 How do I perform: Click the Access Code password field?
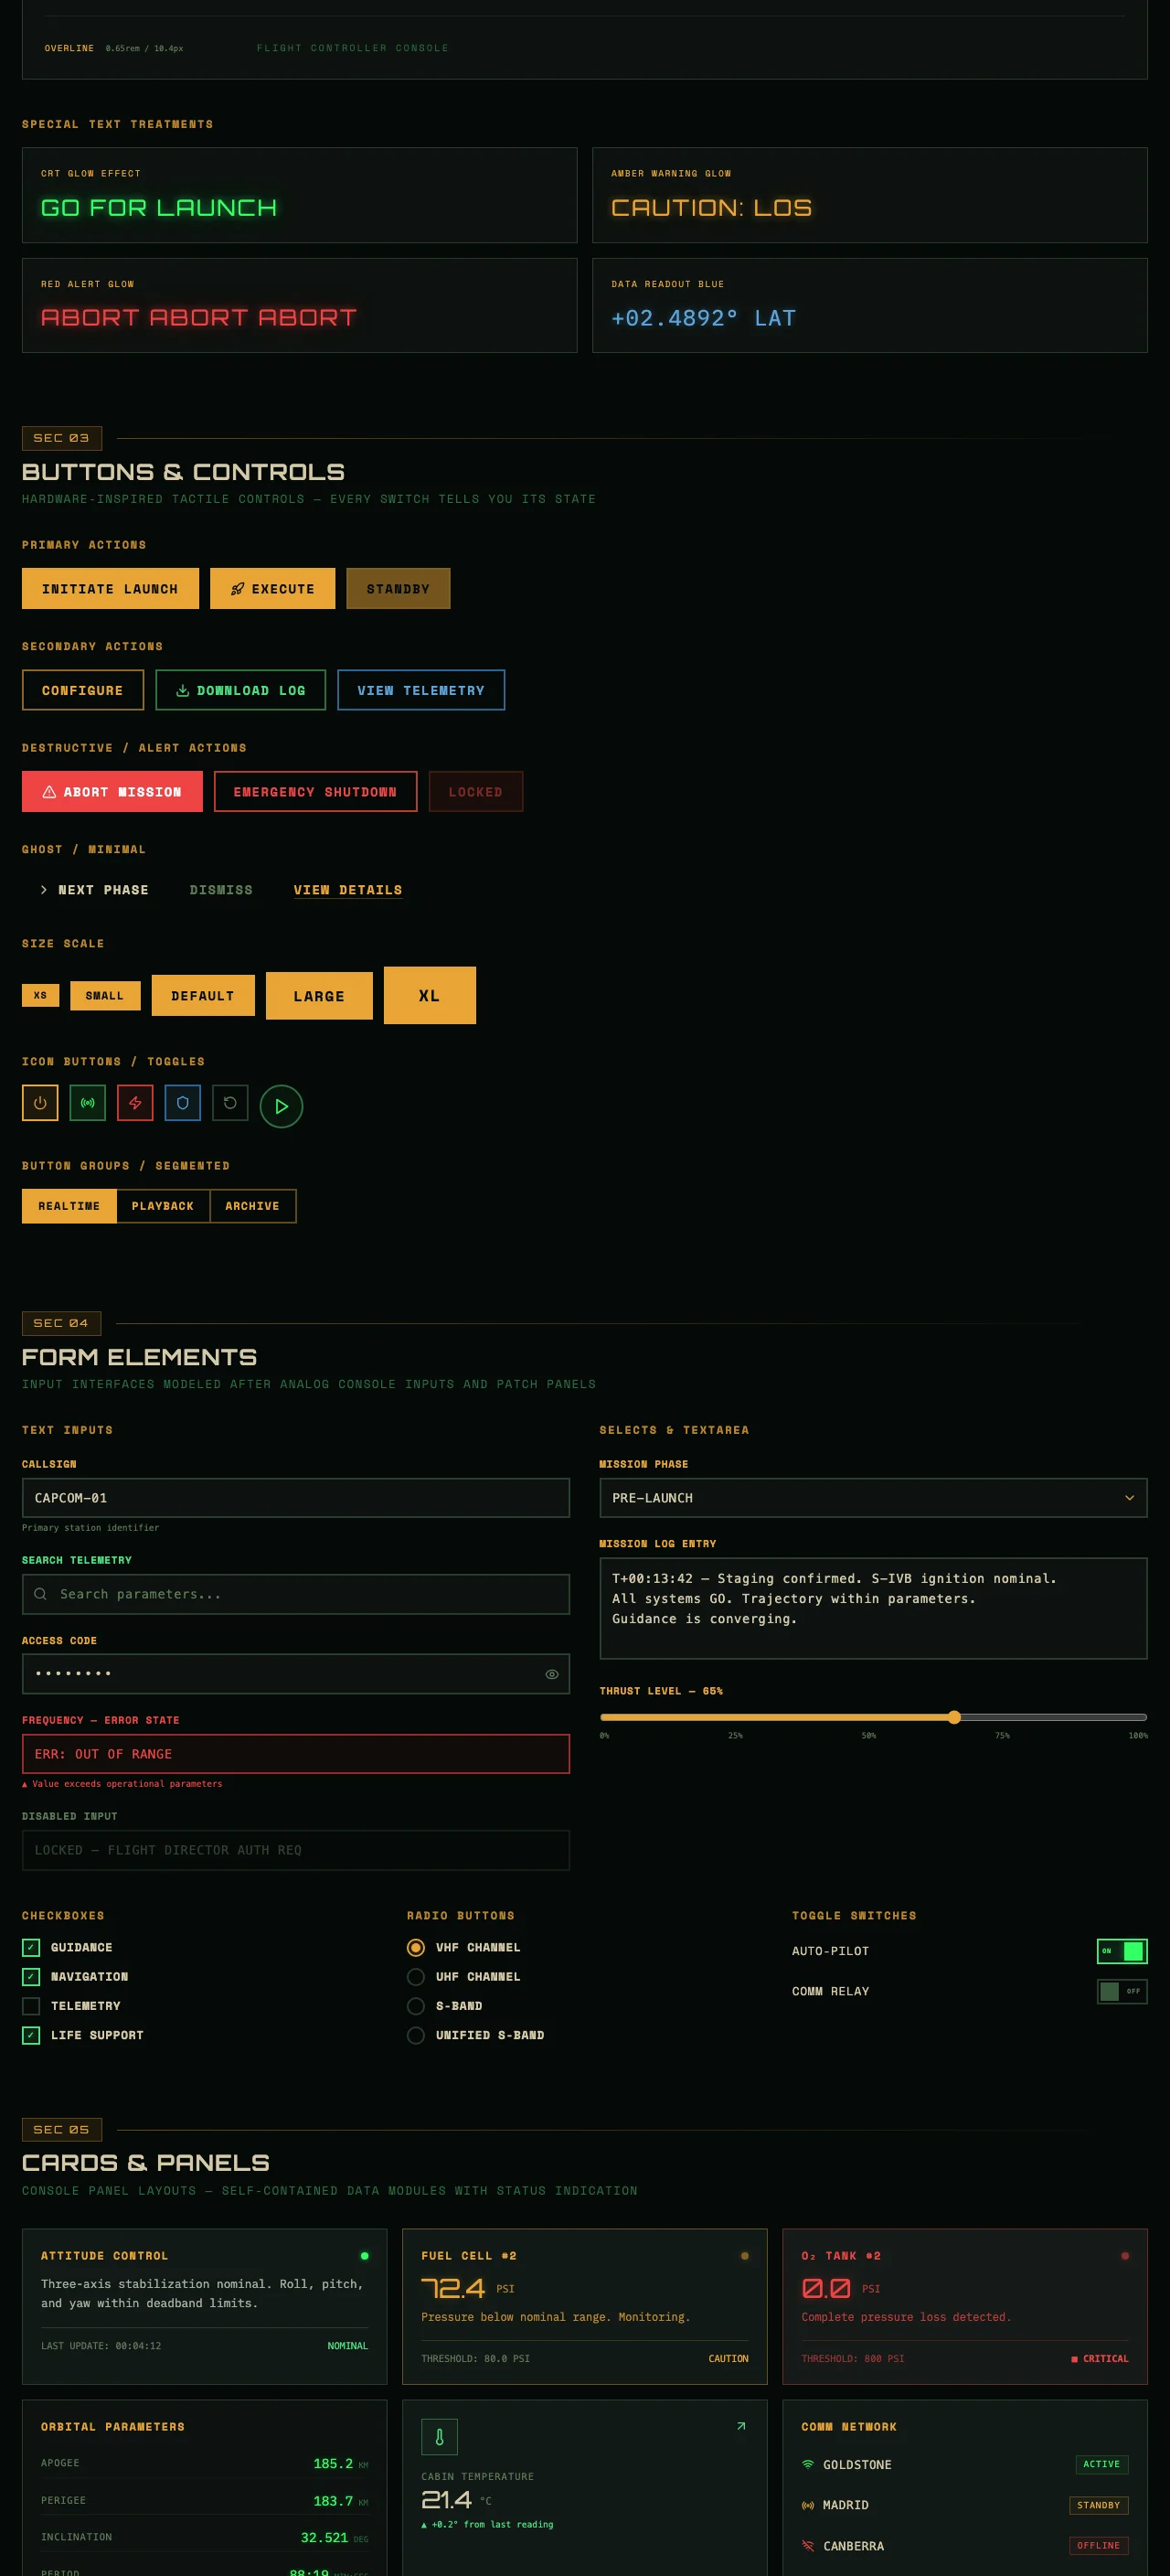coord(296,1674)
